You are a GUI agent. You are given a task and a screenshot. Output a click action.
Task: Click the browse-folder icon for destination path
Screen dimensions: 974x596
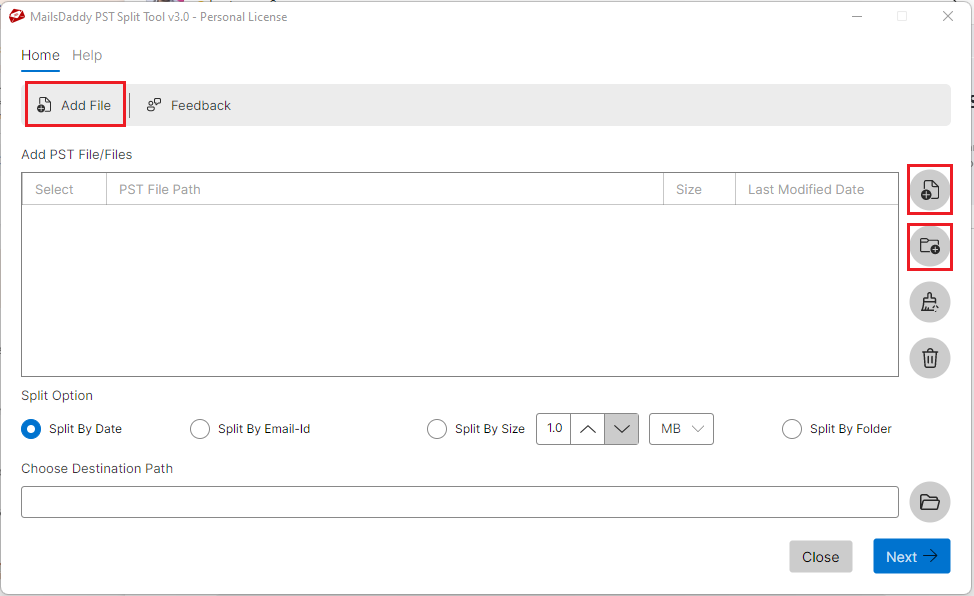(929, 502)
